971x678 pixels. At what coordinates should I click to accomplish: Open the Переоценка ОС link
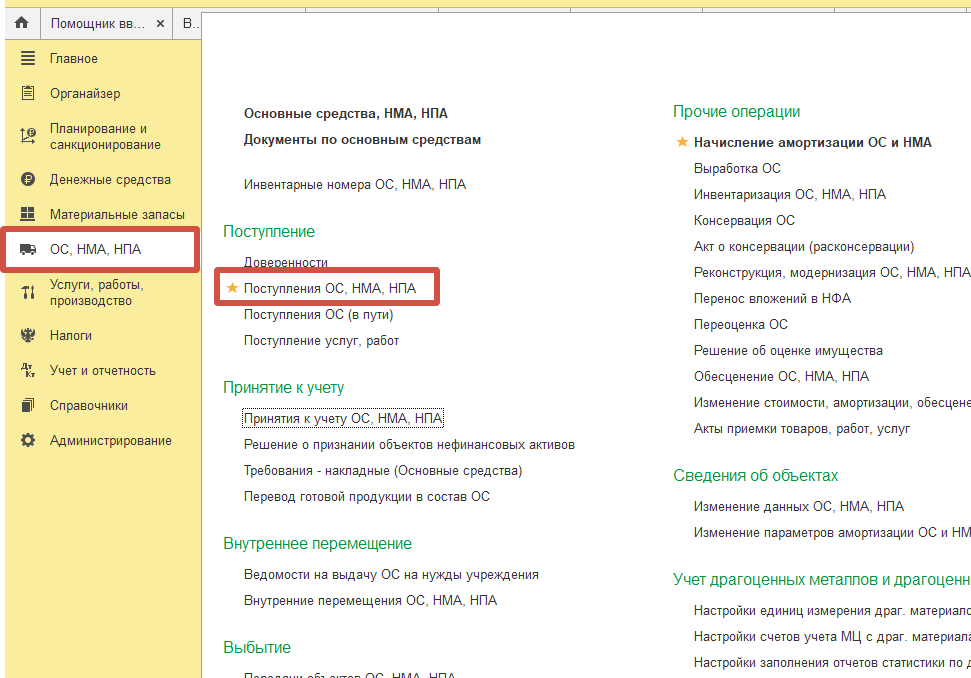point(741,324)
